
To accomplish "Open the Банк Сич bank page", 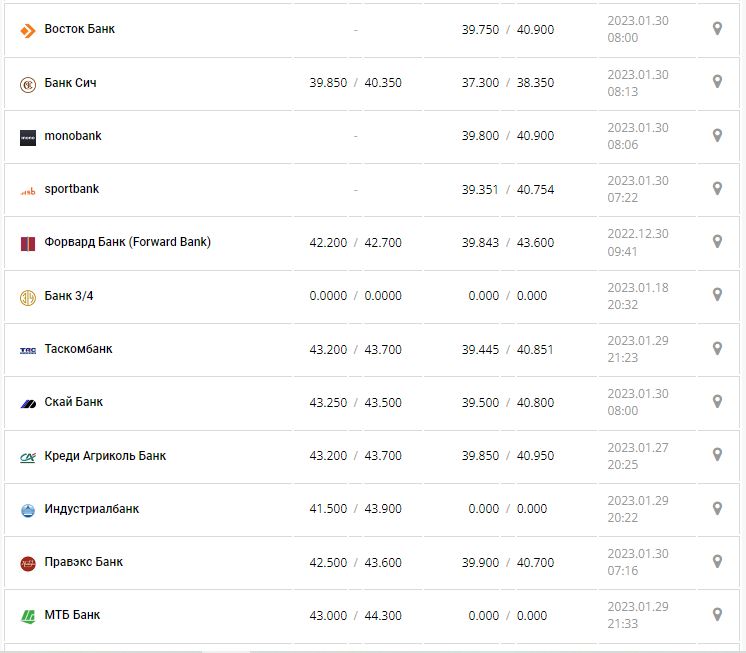I will coord(70,83).
